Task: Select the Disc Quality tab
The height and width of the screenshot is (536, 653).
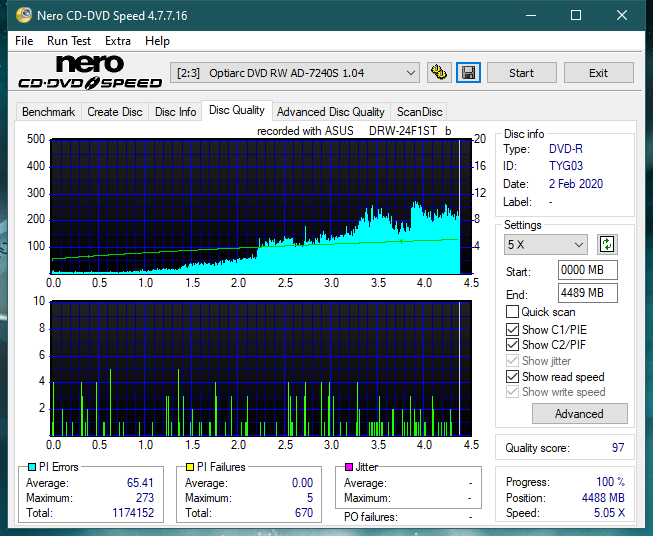Action: coord(237,110)
